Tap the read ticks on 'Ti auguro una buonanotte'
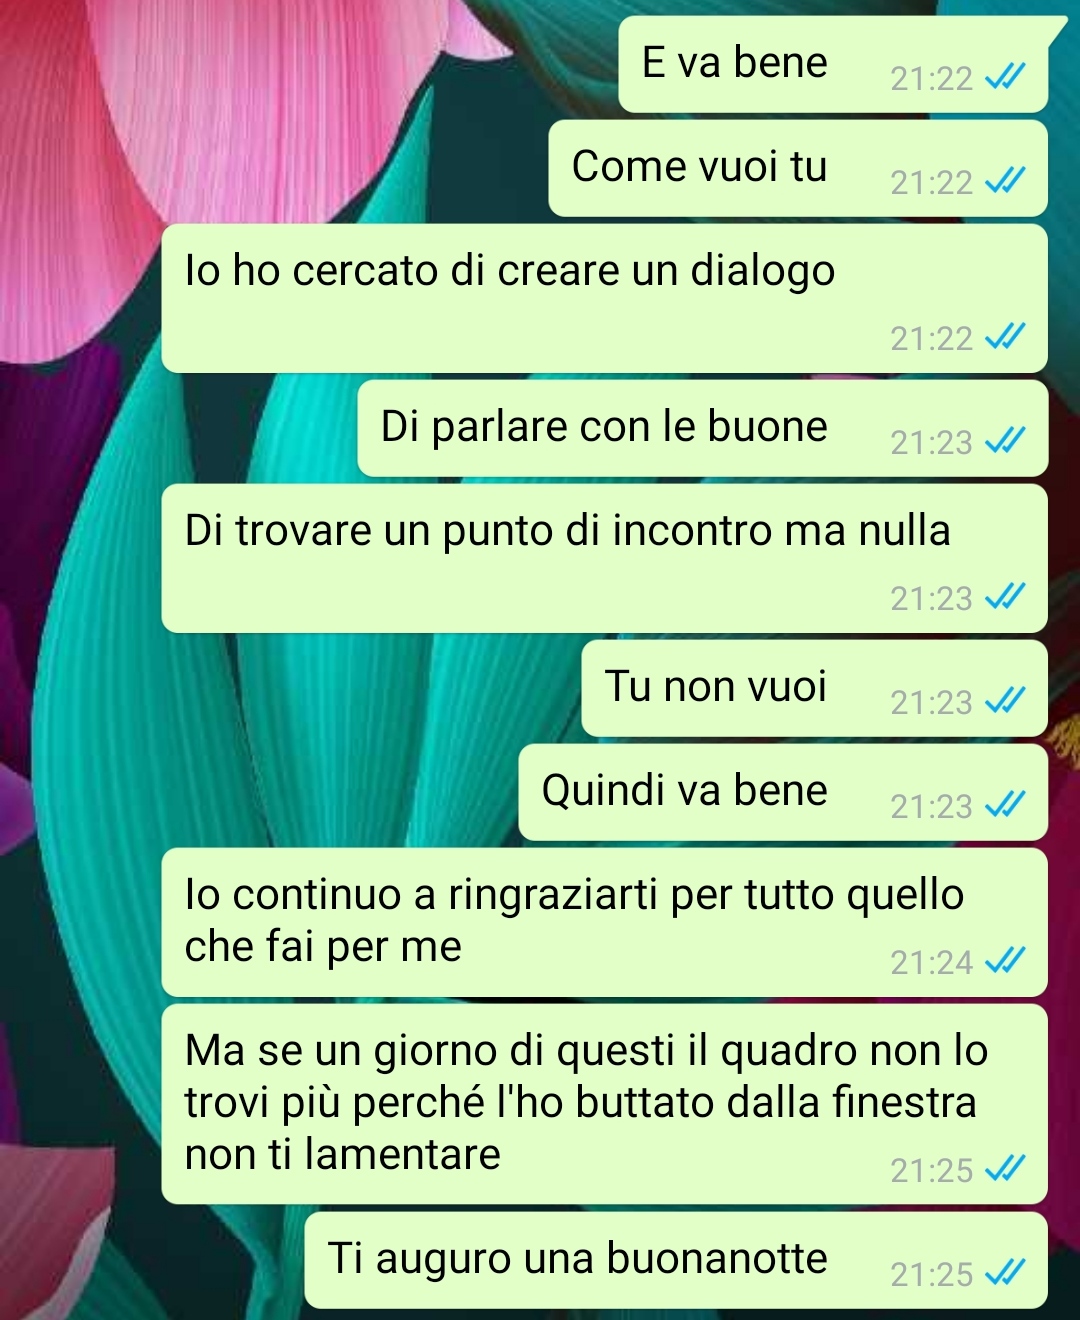Image resolution: width=1080 pixels, height=1320 pixels. click(1005, 1273)
